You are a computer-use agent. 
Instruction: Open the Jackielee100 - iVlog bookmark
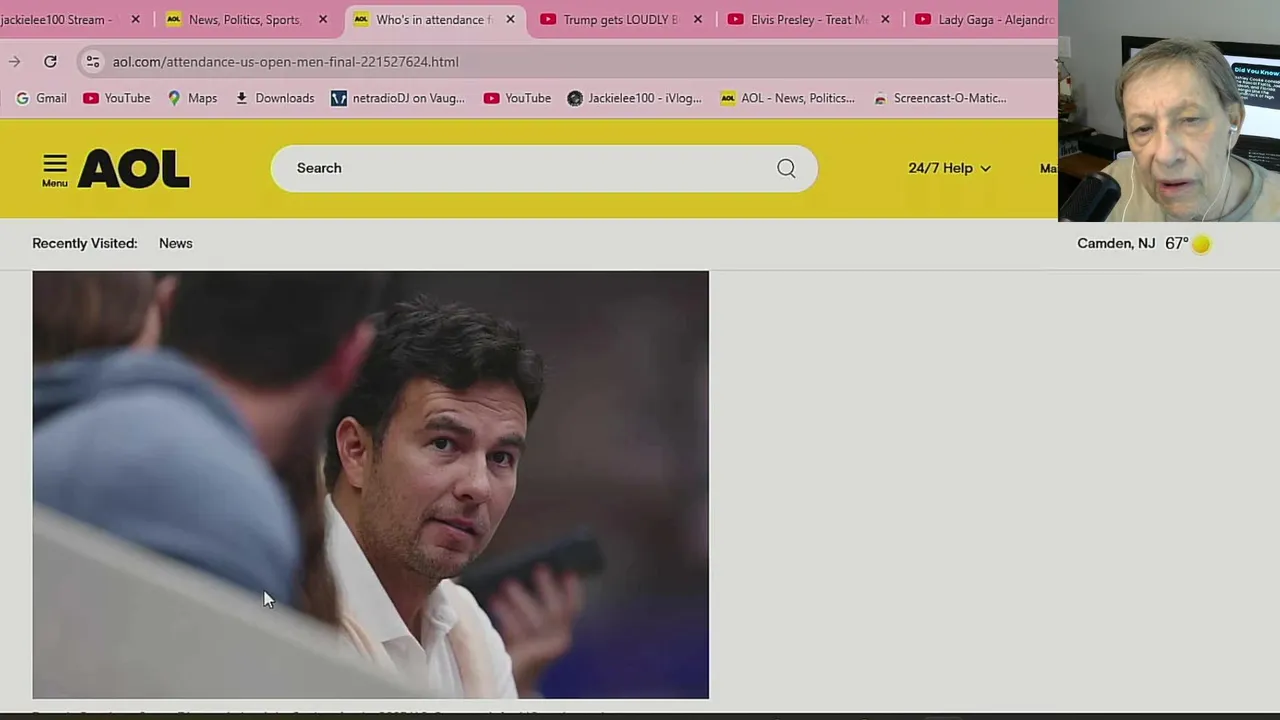coord(635,98)
